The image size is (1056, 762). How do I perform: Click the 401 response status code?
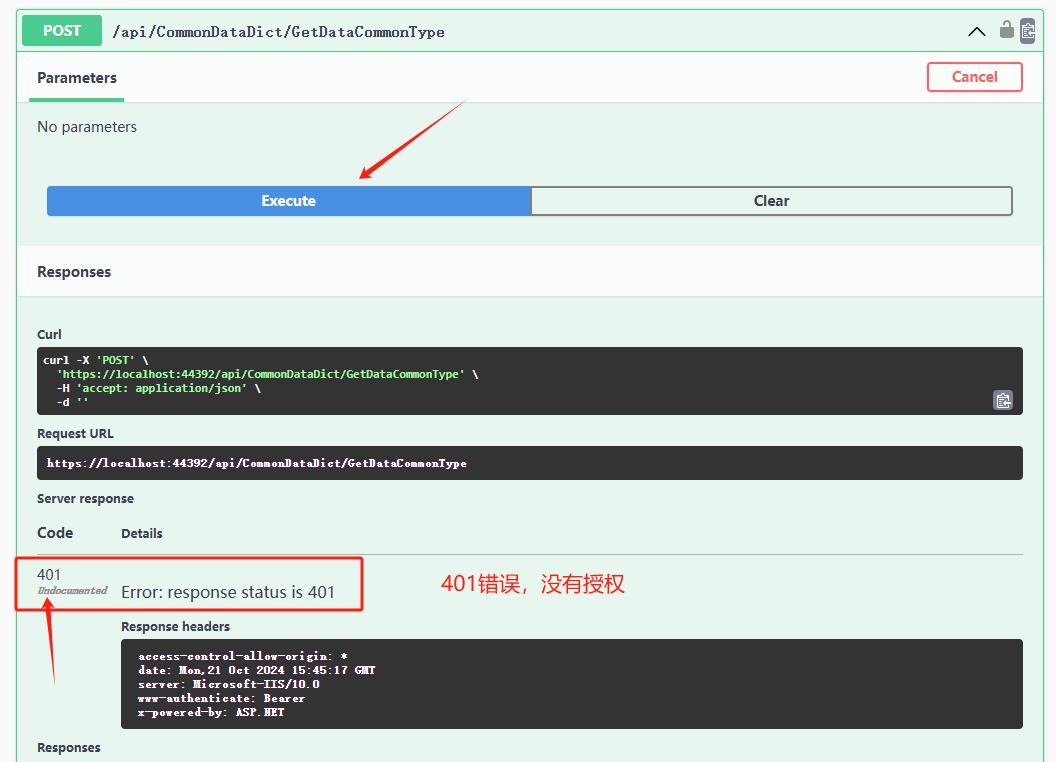(49, 574)
